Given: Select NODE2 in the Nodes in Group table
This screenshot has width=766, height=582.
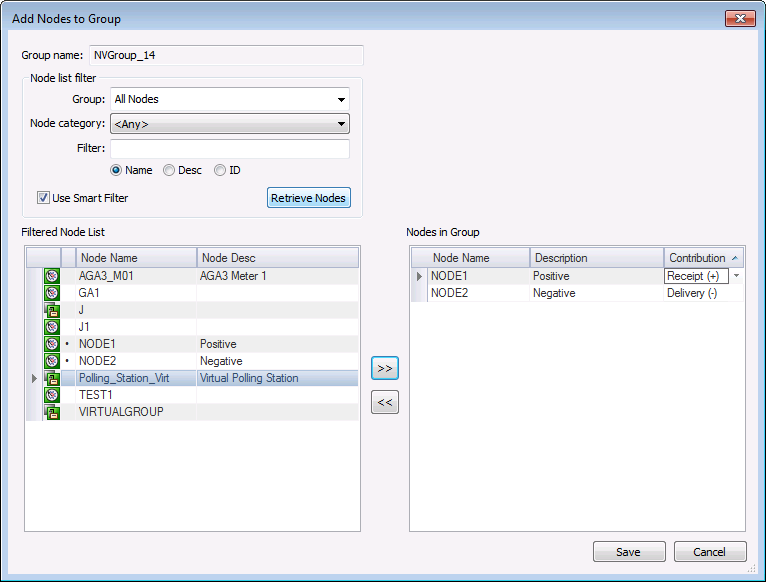Looking at the screenshot, I should pyautogui.click(x=449, y=293).
